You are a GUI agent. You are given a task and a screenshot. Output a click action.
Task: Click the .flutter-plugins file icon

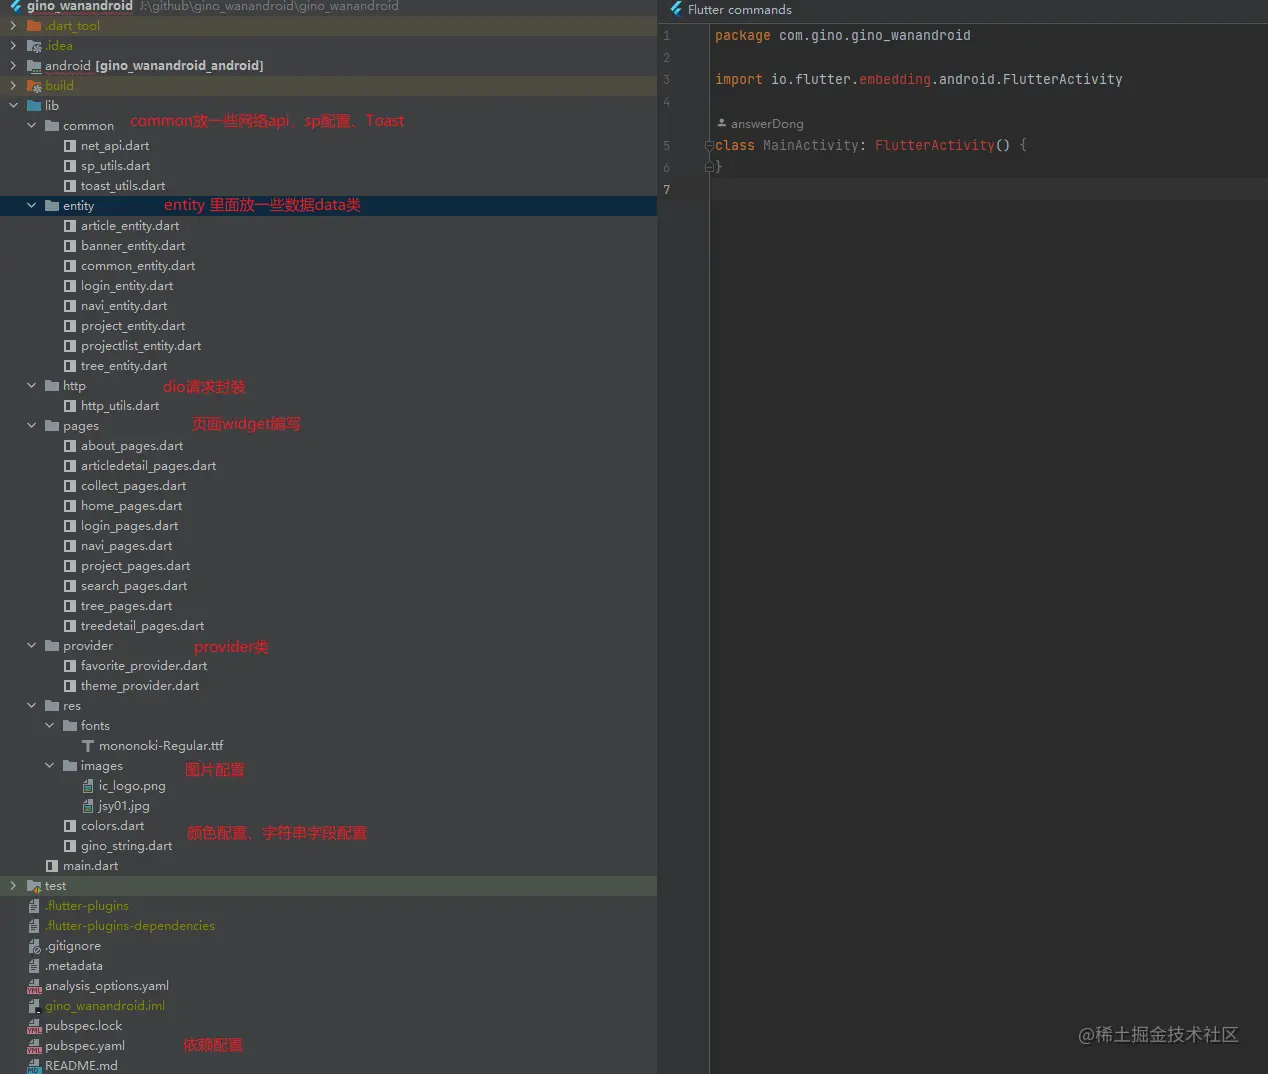click(34, 906)
